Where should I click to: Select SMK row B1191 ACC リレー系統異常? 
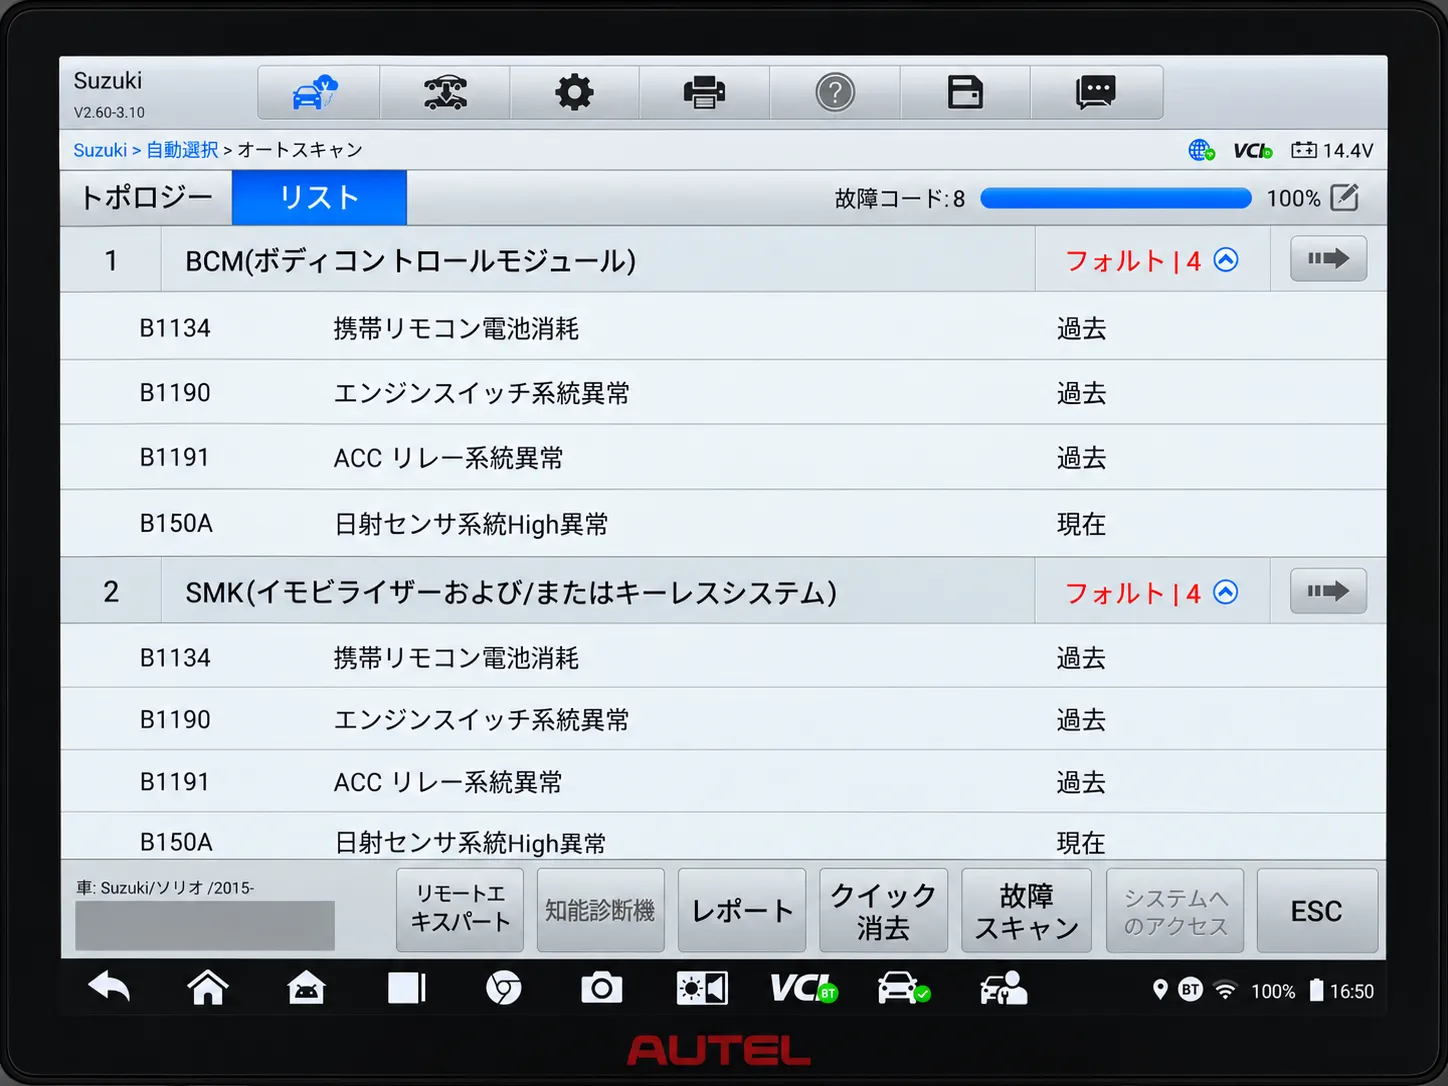[723, 781]
